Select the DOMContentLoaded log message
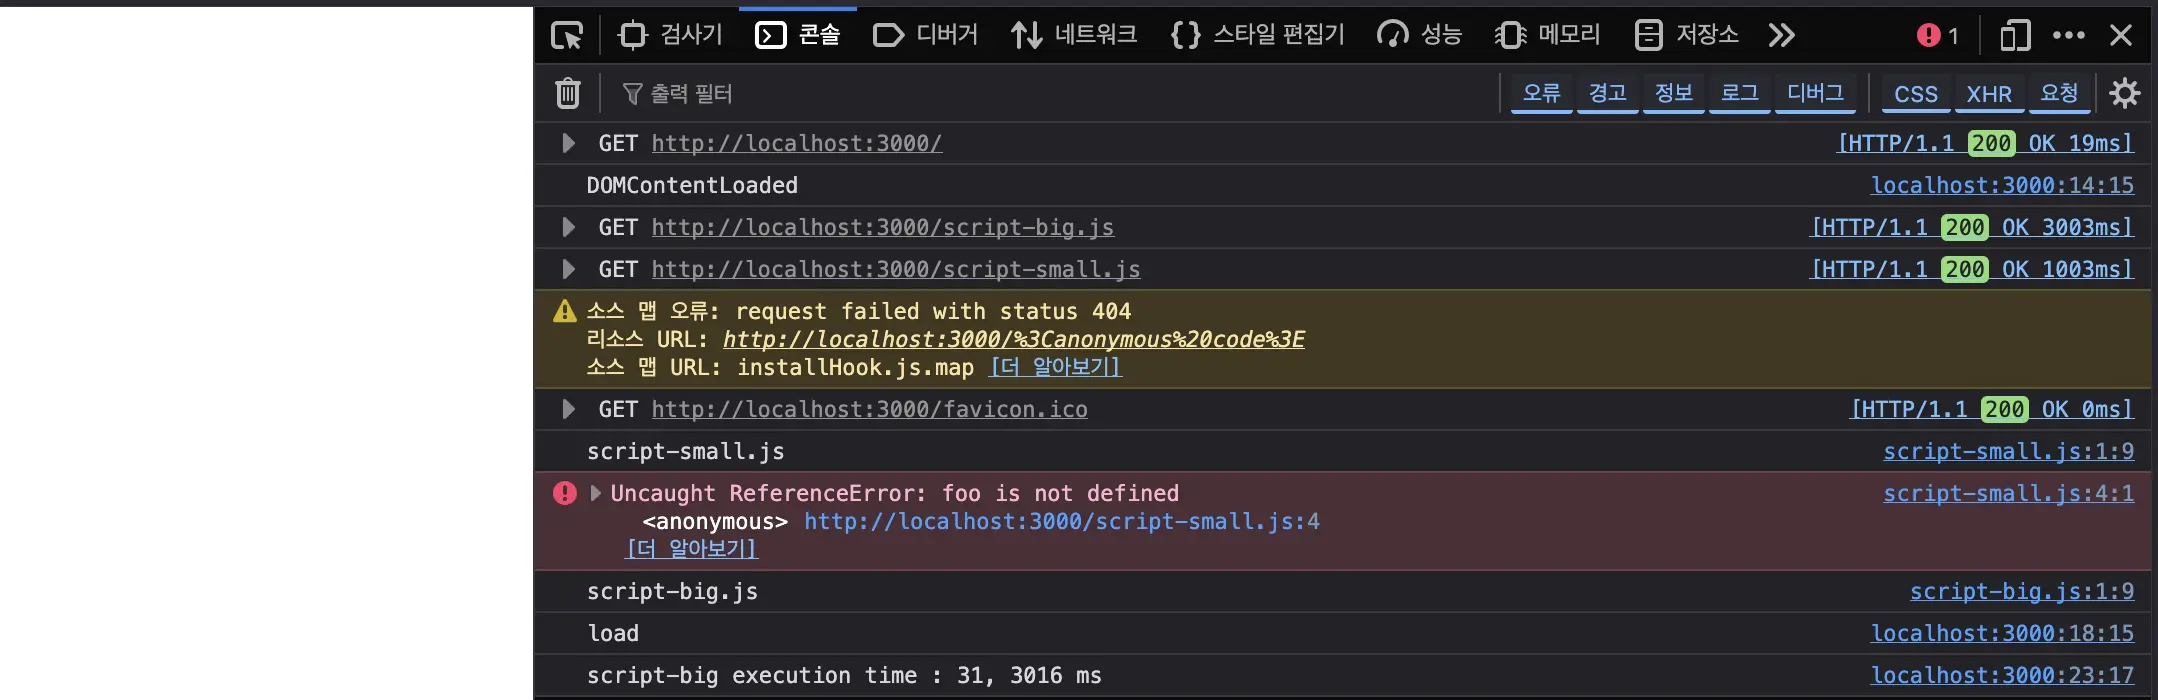Screen dimensions: 2158x700 (x=692, y=185)
